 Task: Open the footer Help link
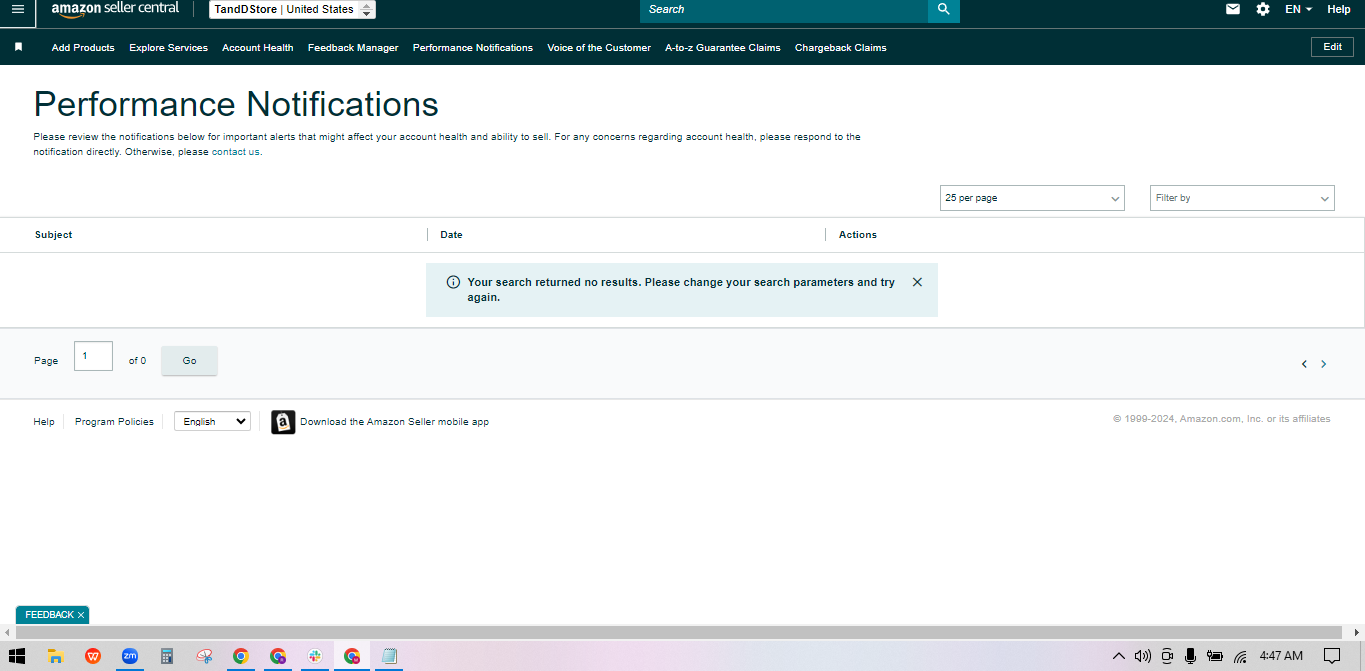point(44,422)
